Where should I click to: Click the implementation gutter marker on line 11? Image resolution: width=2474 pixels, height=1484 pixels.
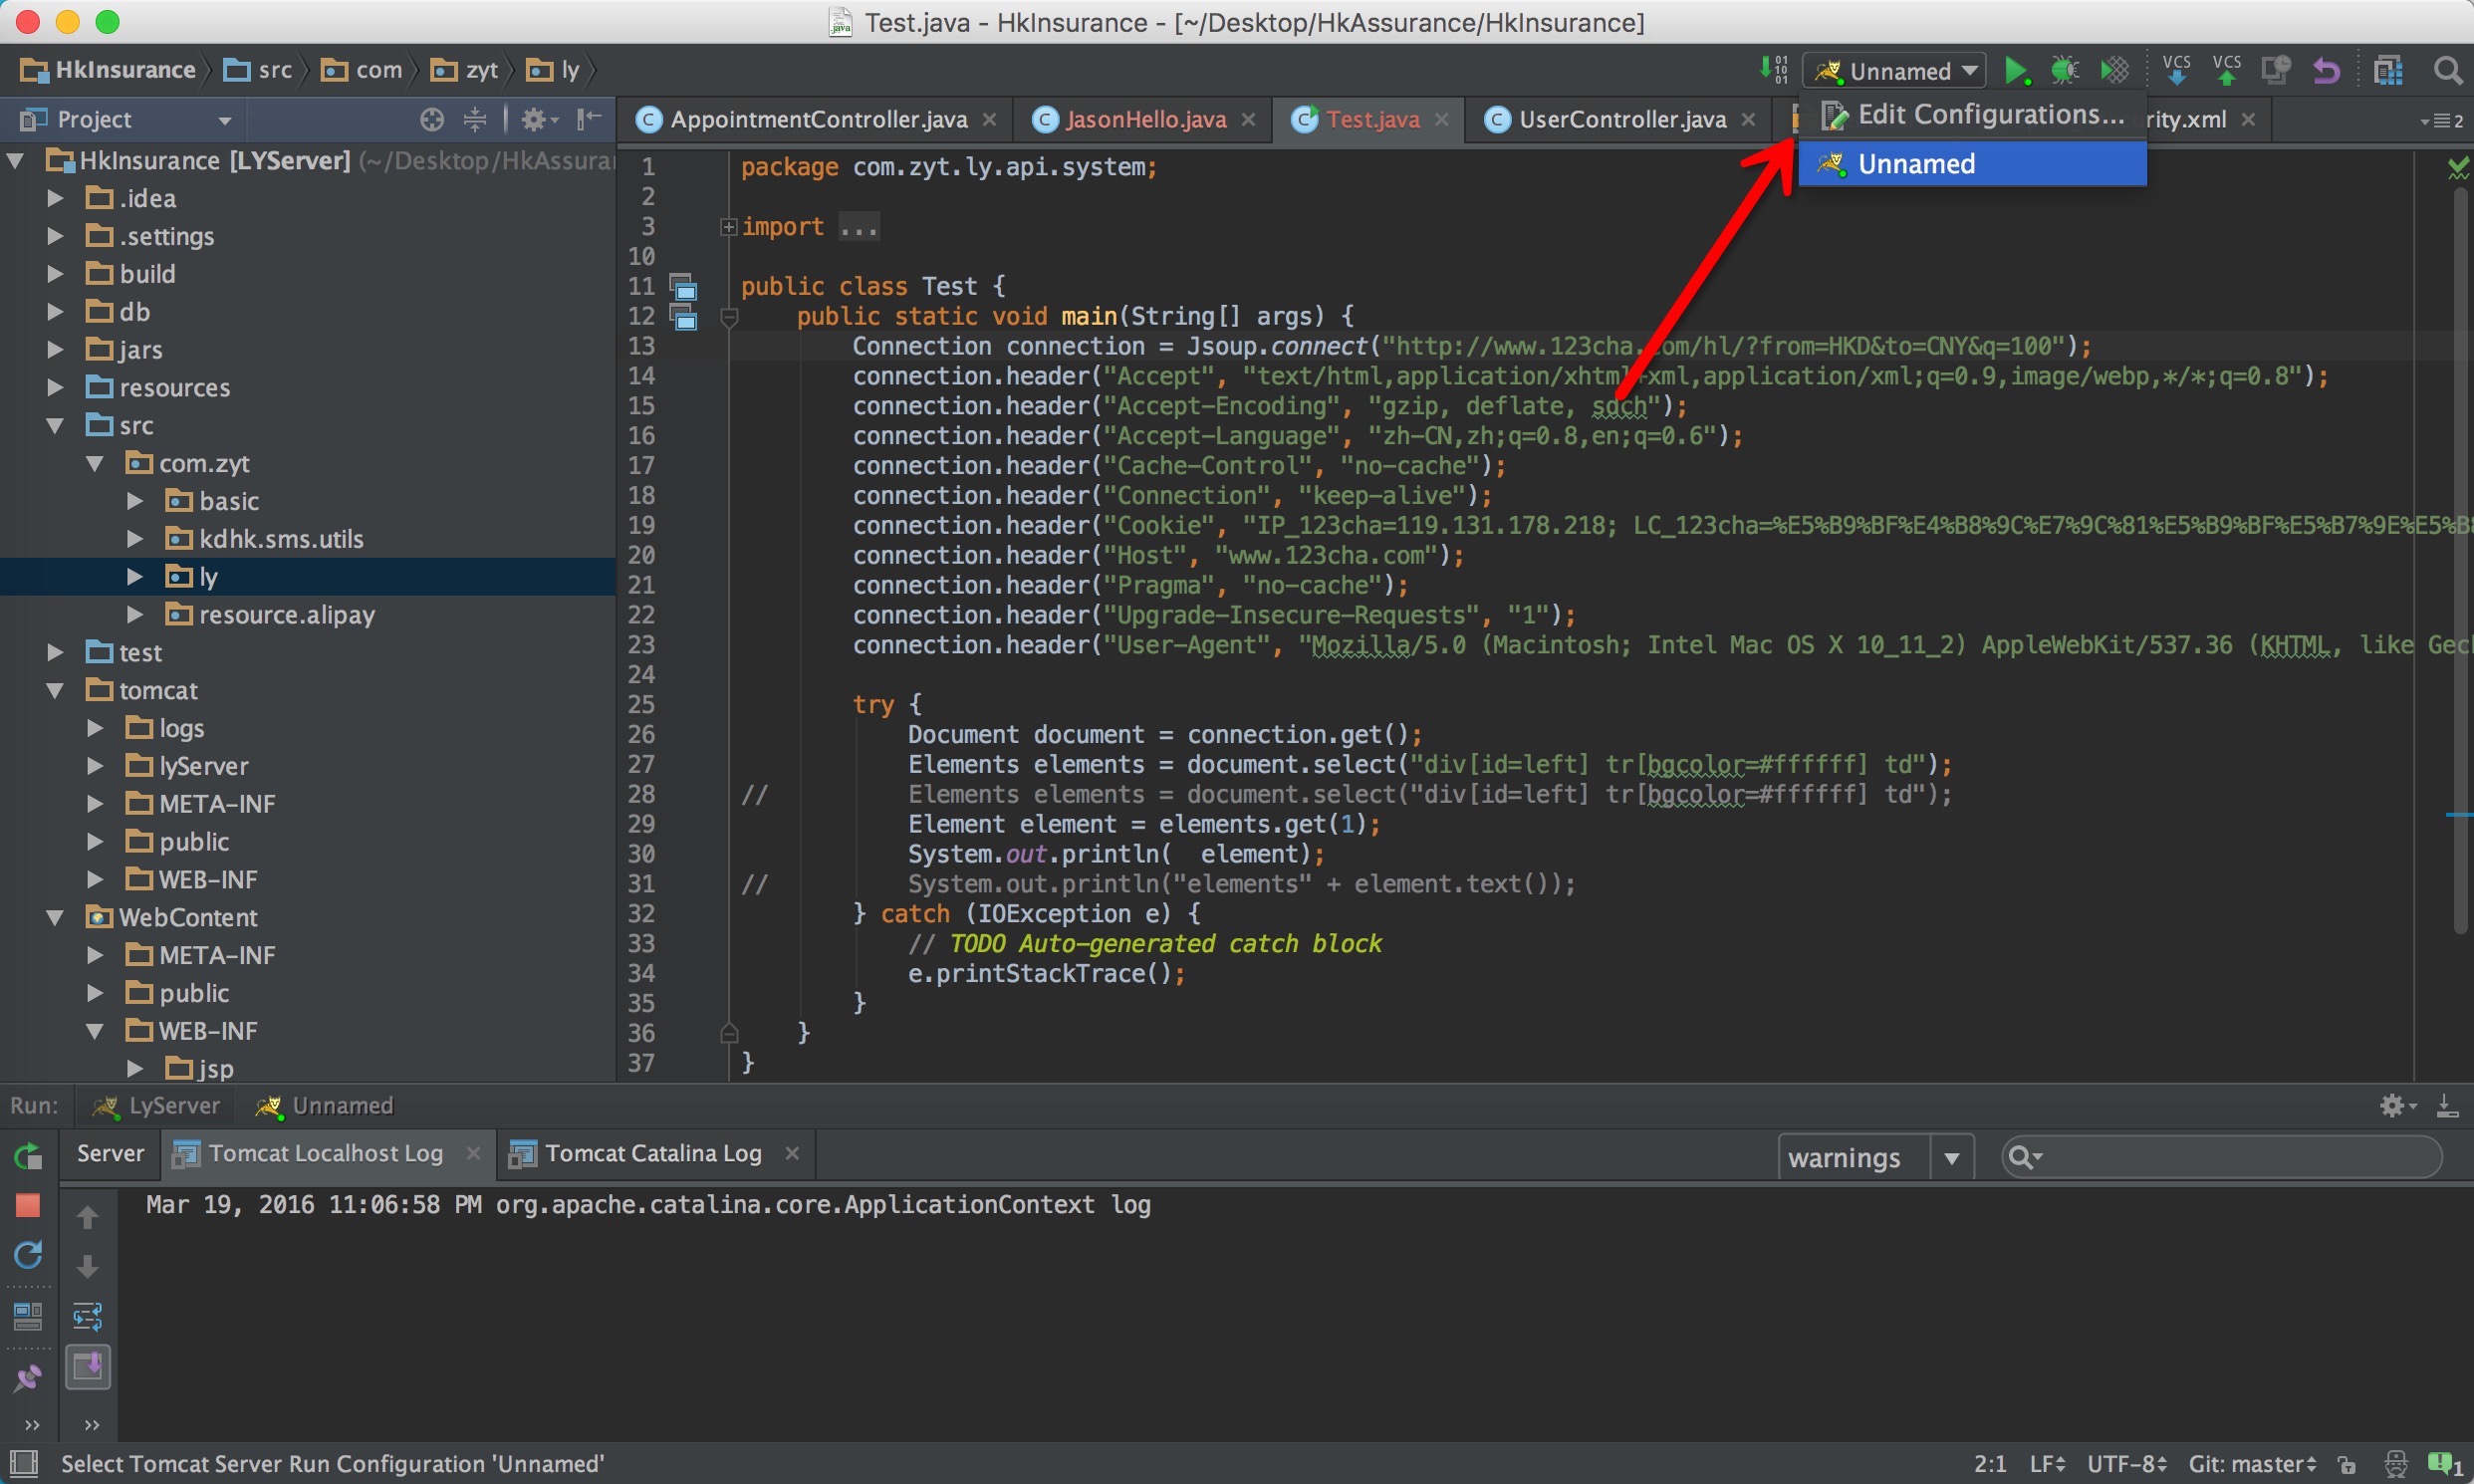pos(683,288)
